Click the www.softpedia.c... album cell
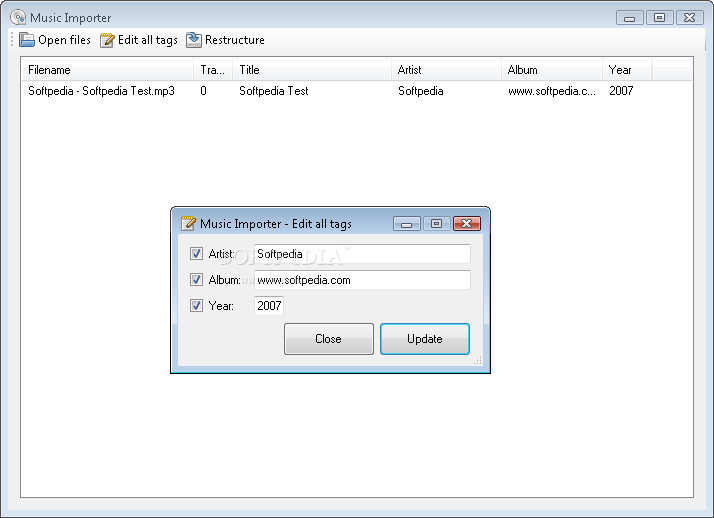This screenshot has height=518, width=714. 552,91
